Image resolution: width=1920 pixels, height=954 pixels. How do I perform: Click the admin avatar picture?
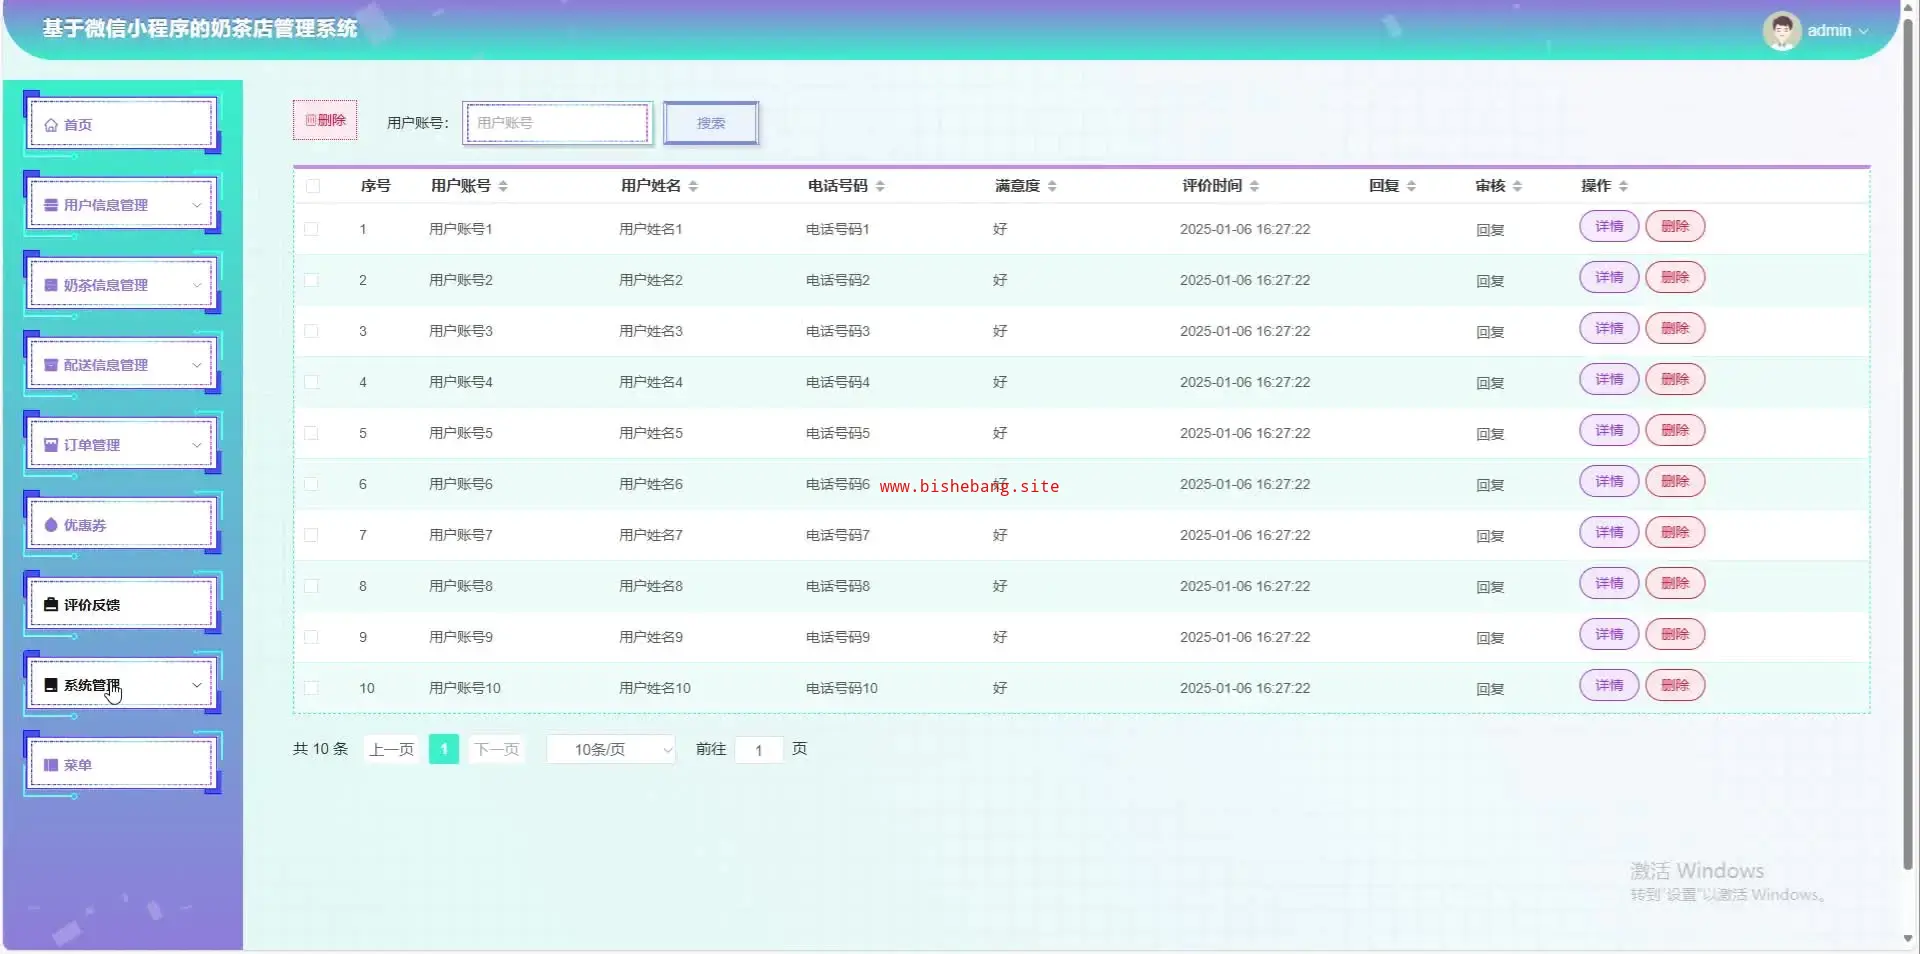[1781, 31]
